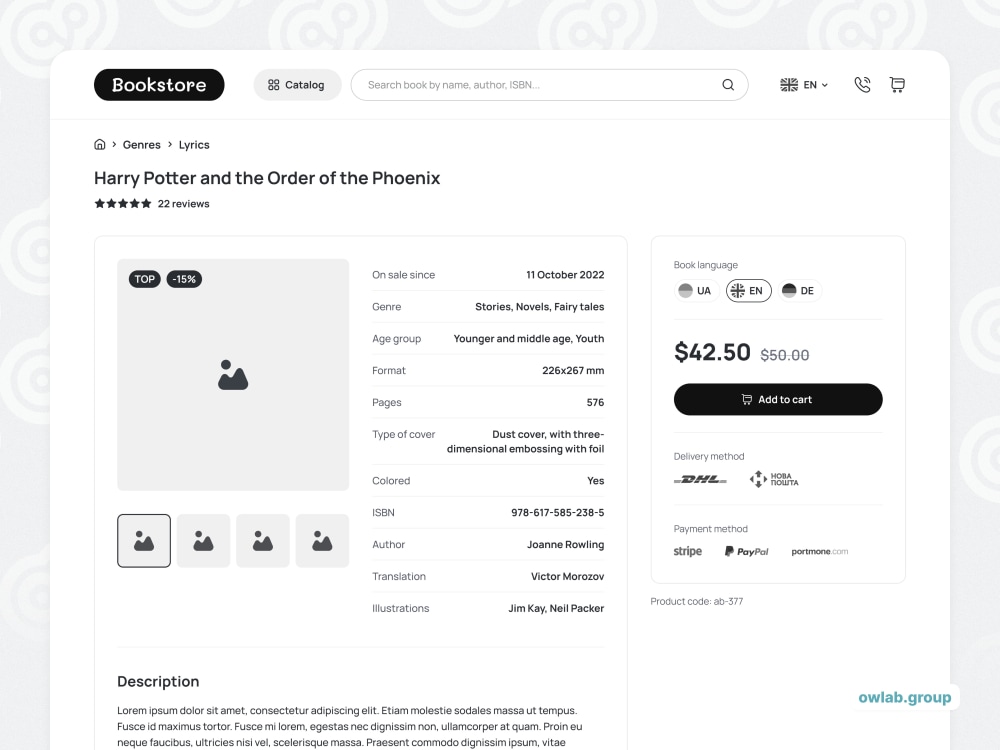Screen dimensions: 1000x750
Task: Open Lyrics breadcrumb link
Action: point(194,145)
